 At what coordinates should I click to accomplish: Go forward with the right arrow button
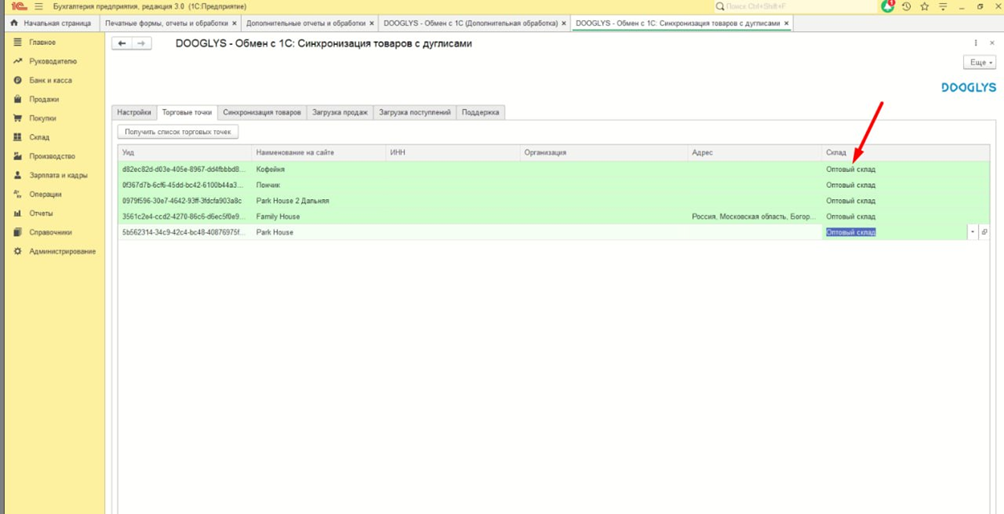coord(142,43)
